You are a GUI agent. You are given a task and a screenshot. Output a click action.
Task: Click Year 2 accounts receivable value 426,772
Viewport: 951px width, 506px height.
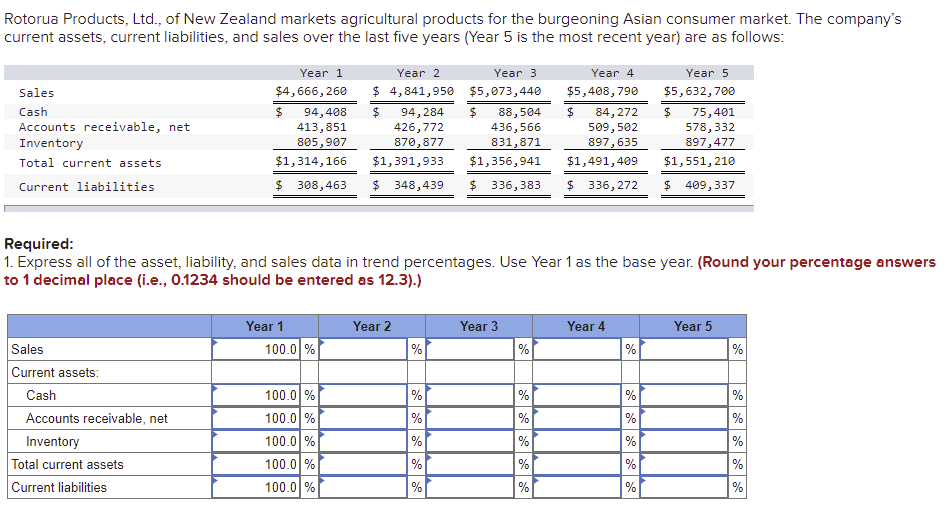click(x=418, y=127)
